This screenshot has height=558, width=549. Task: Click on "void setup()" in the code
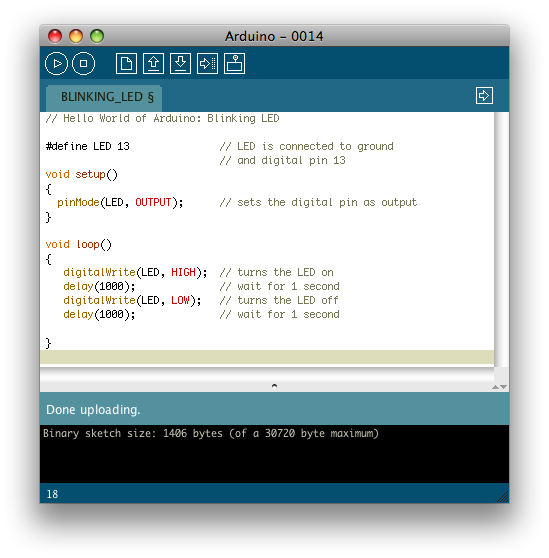81,174
